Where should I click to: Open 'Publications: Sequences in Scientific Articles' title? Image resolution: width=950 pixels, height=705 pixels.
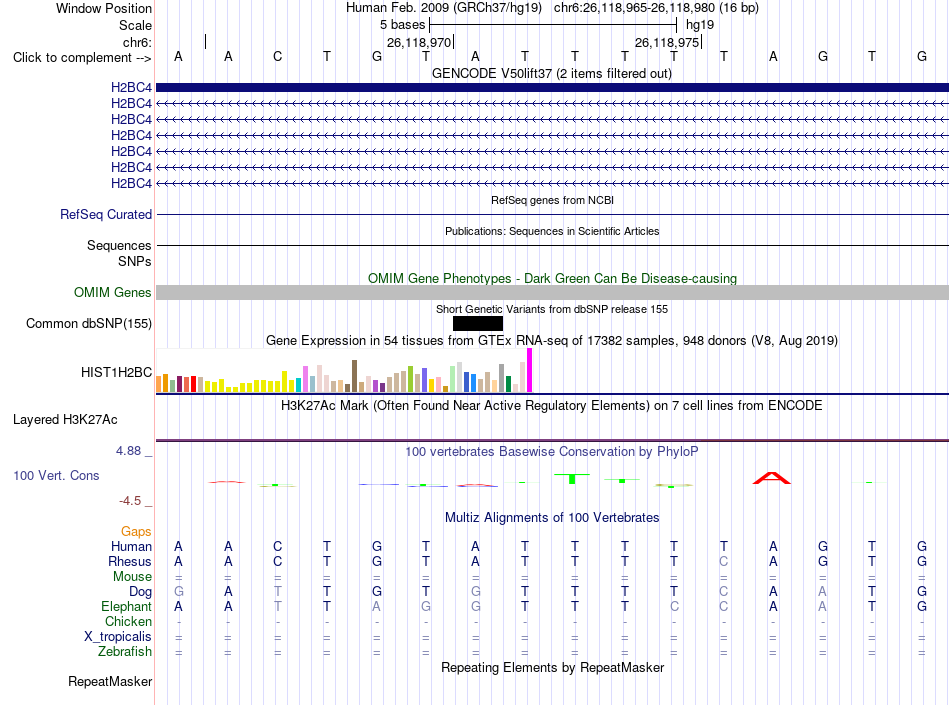pyautogui.click(x=552, y=231)
